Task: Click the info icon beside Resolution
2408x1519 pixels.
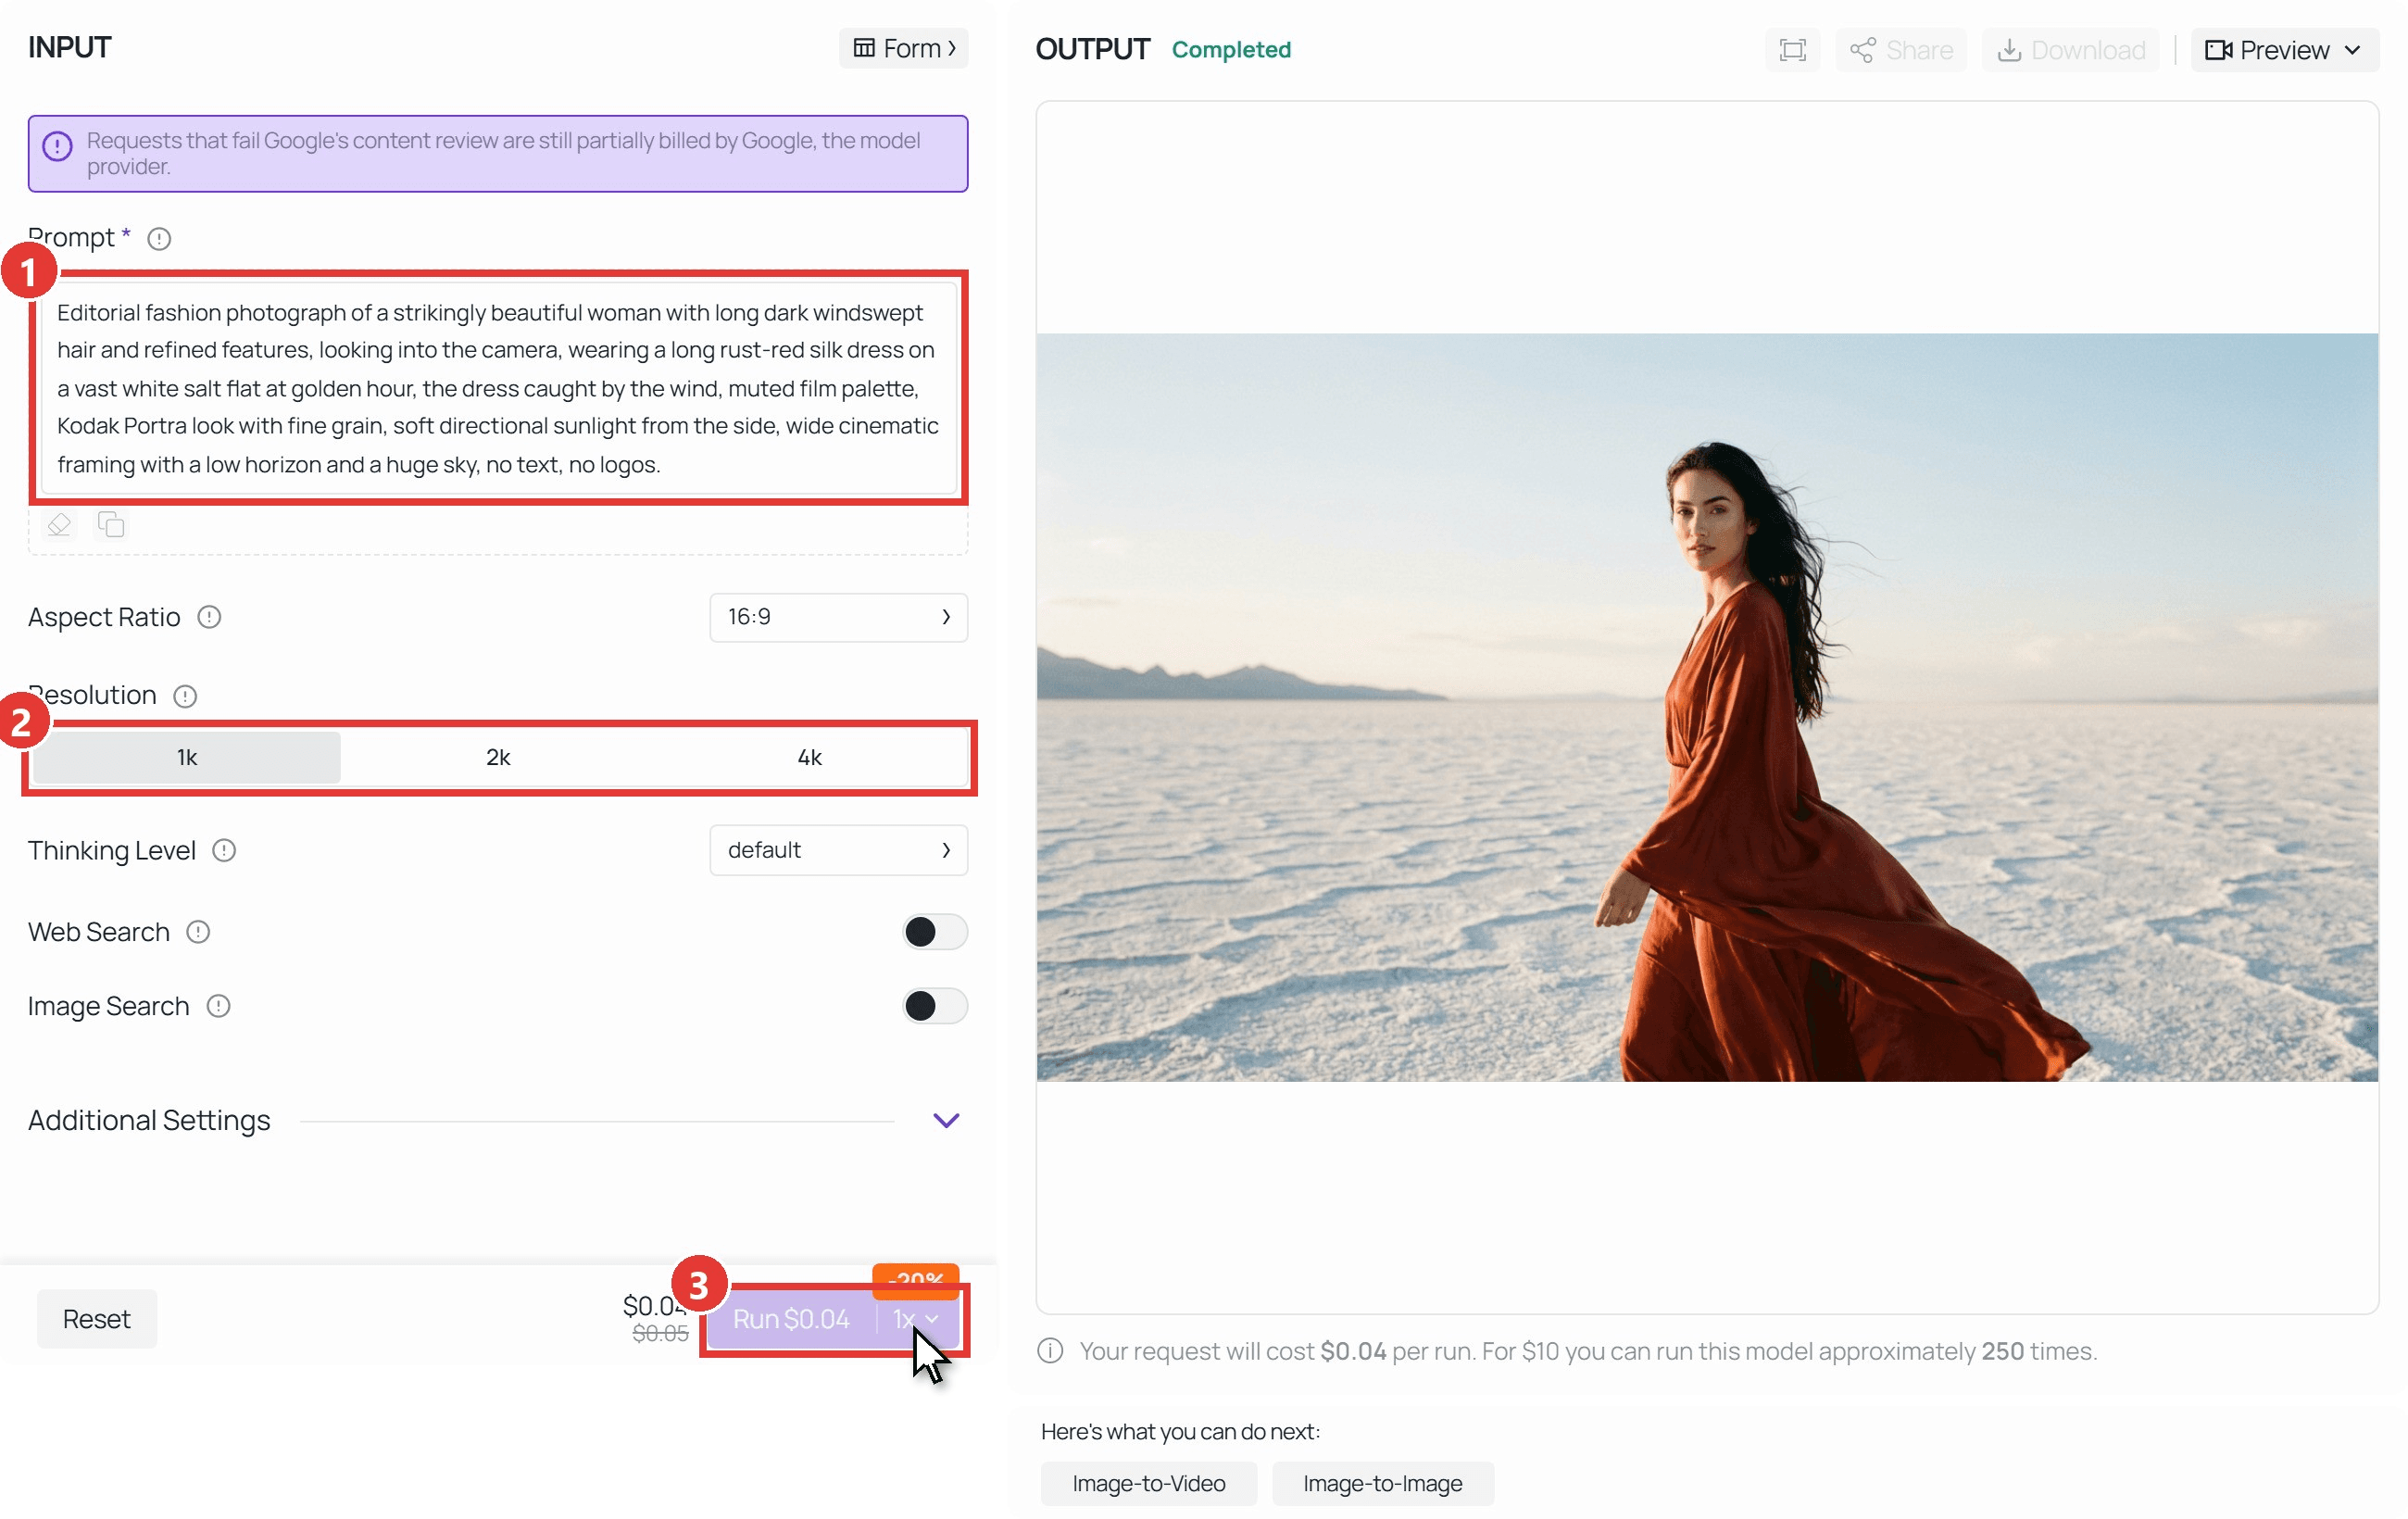Action: point(185,696)
